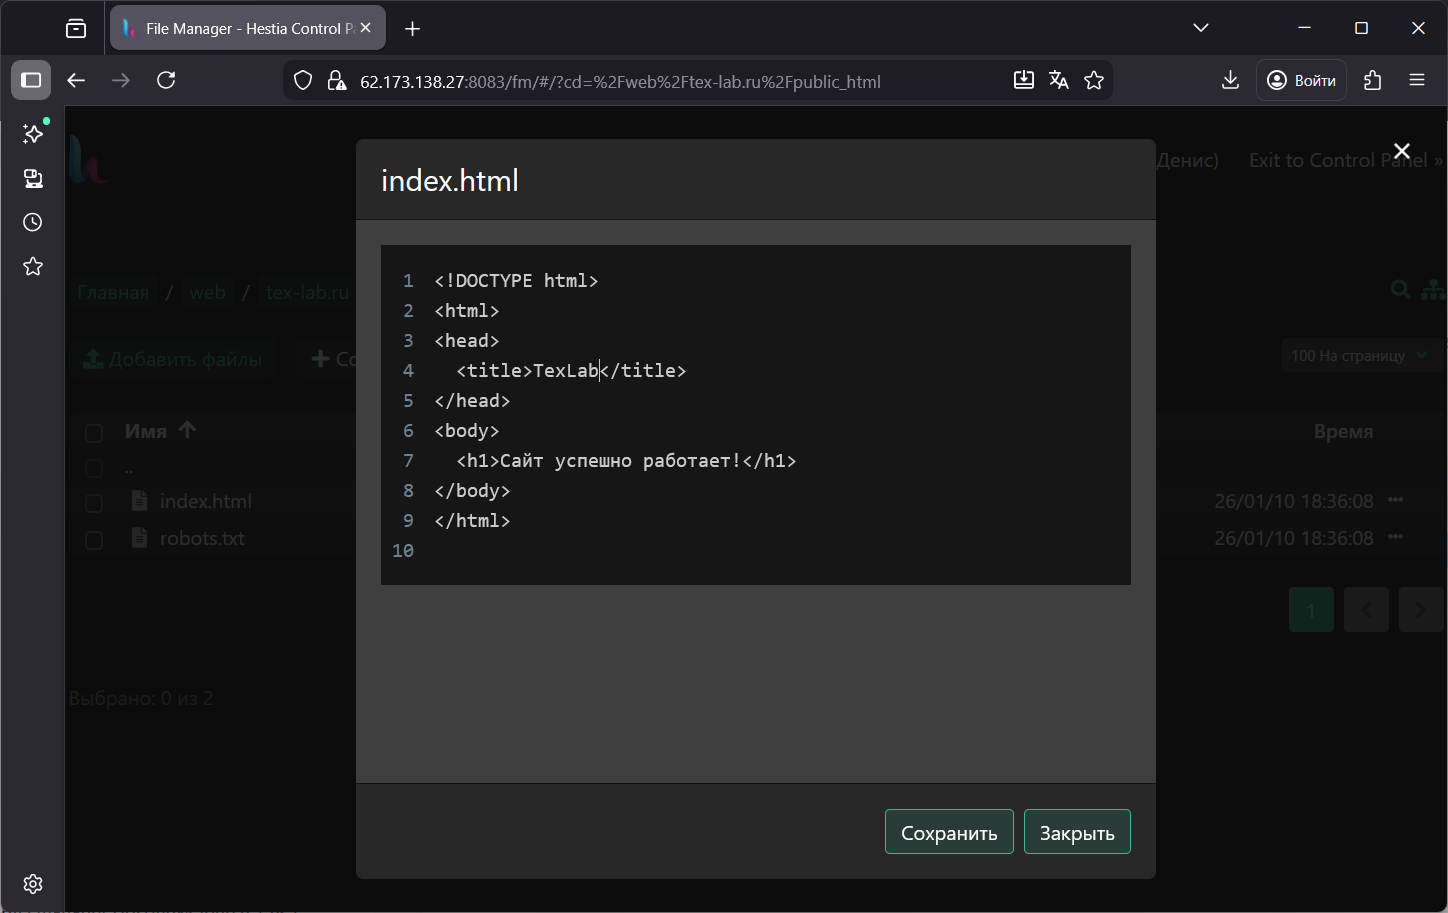This screenshot has height=913, width=1448.
Task: Reload the current page
Action: click(167, 81)
